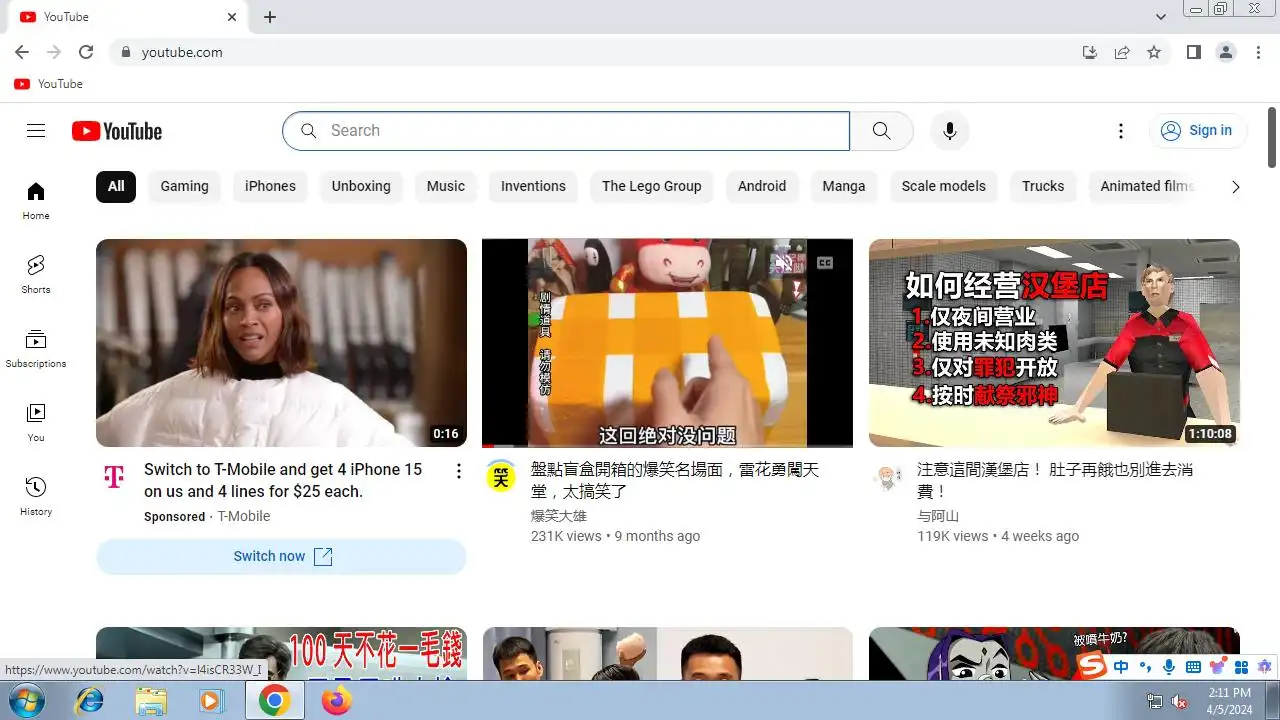The height and width of the screenshot is (720, 1280).
Task: Open Firefox from the taskbar
Action: click(x=337, y=701)
